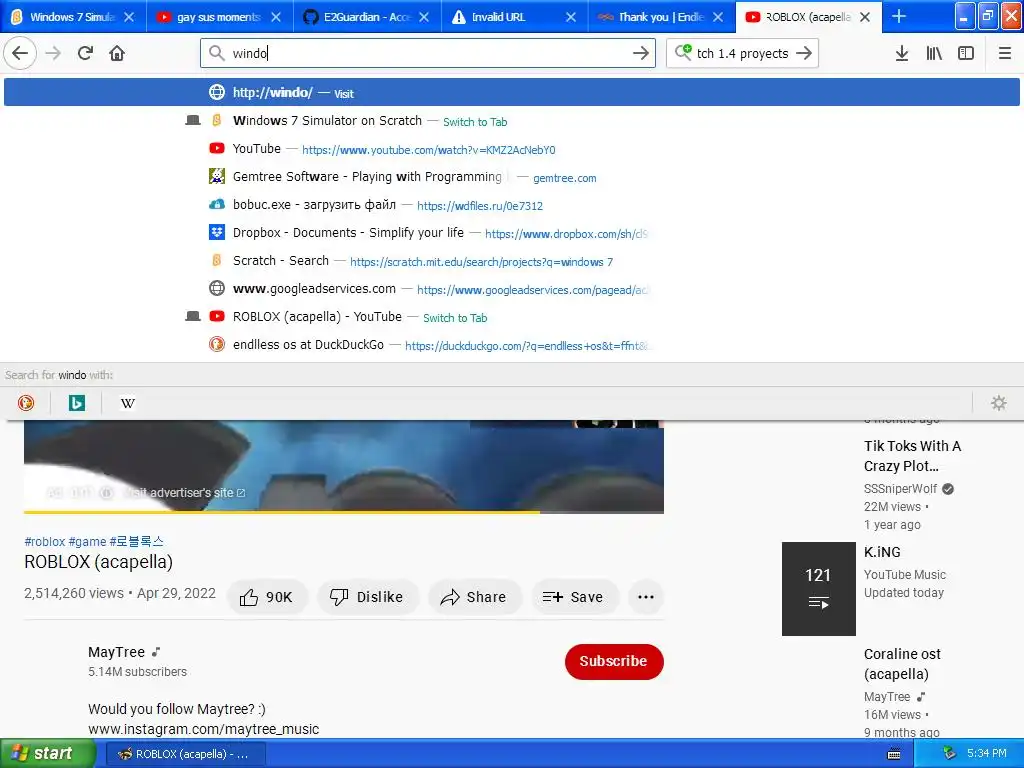Switch to E2Guardian tab
Screen dimensions: 1024x768
click(x=367, y=17)
